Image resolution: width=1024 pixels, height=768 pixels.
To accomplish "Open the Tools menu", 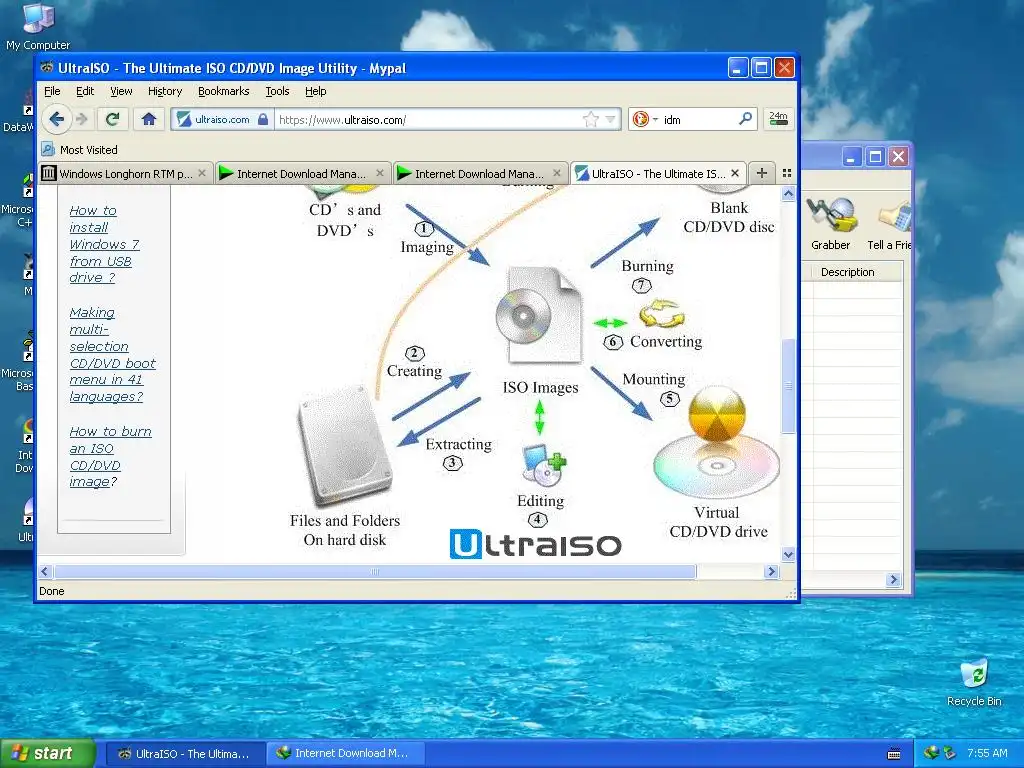I will [x=277, y=91].
